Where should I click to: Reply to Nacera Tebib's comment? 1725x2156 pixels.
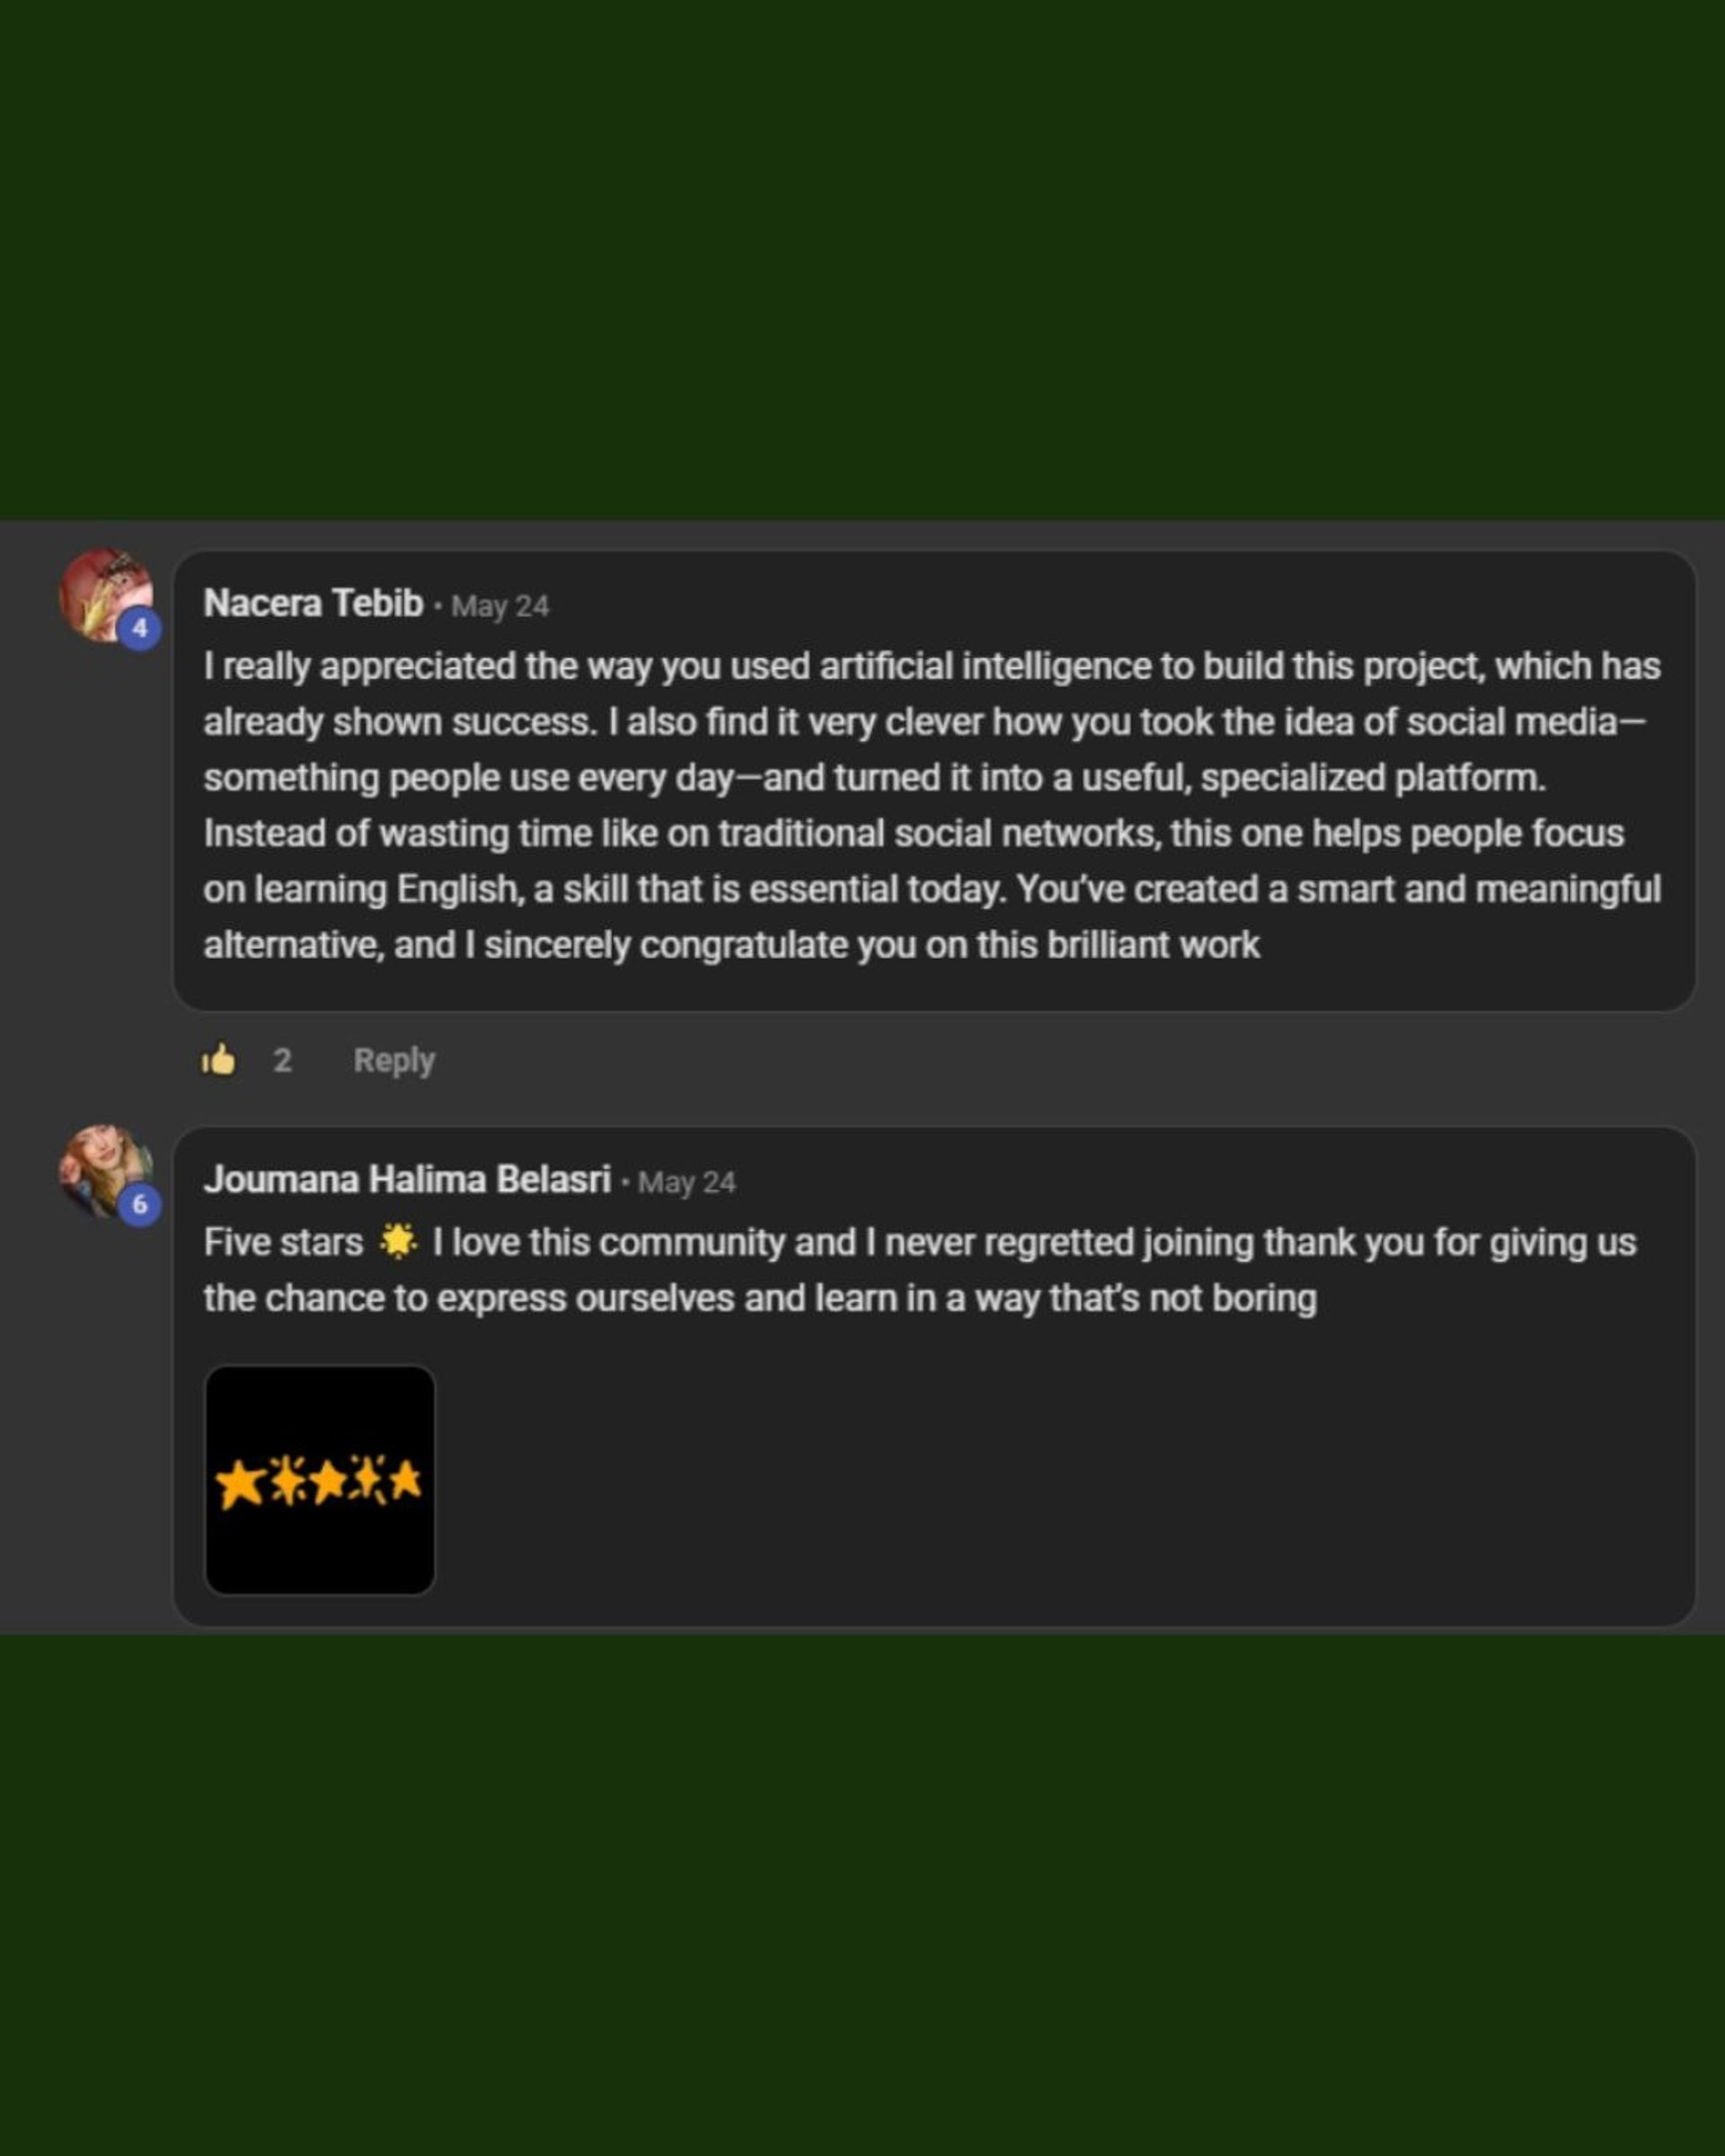pos(394,1060)
